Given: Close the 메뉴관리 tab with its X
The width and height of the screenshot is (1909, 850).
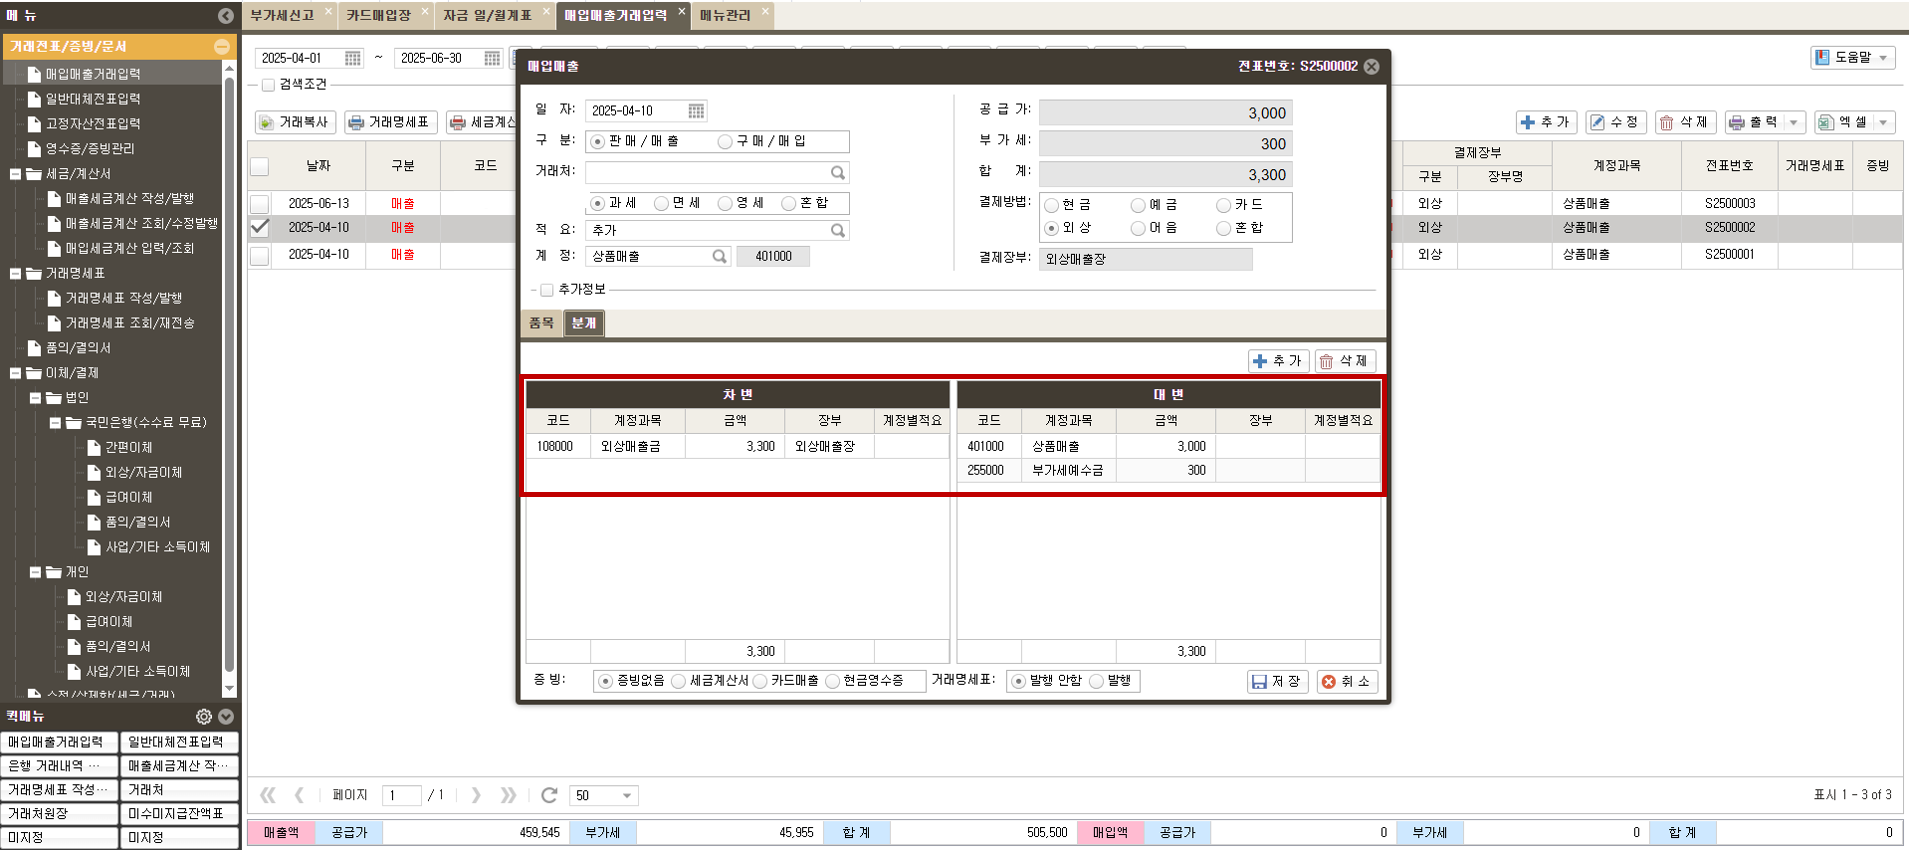Looking at the screenshot, I should pyautogui.click(x=765, y=12).
